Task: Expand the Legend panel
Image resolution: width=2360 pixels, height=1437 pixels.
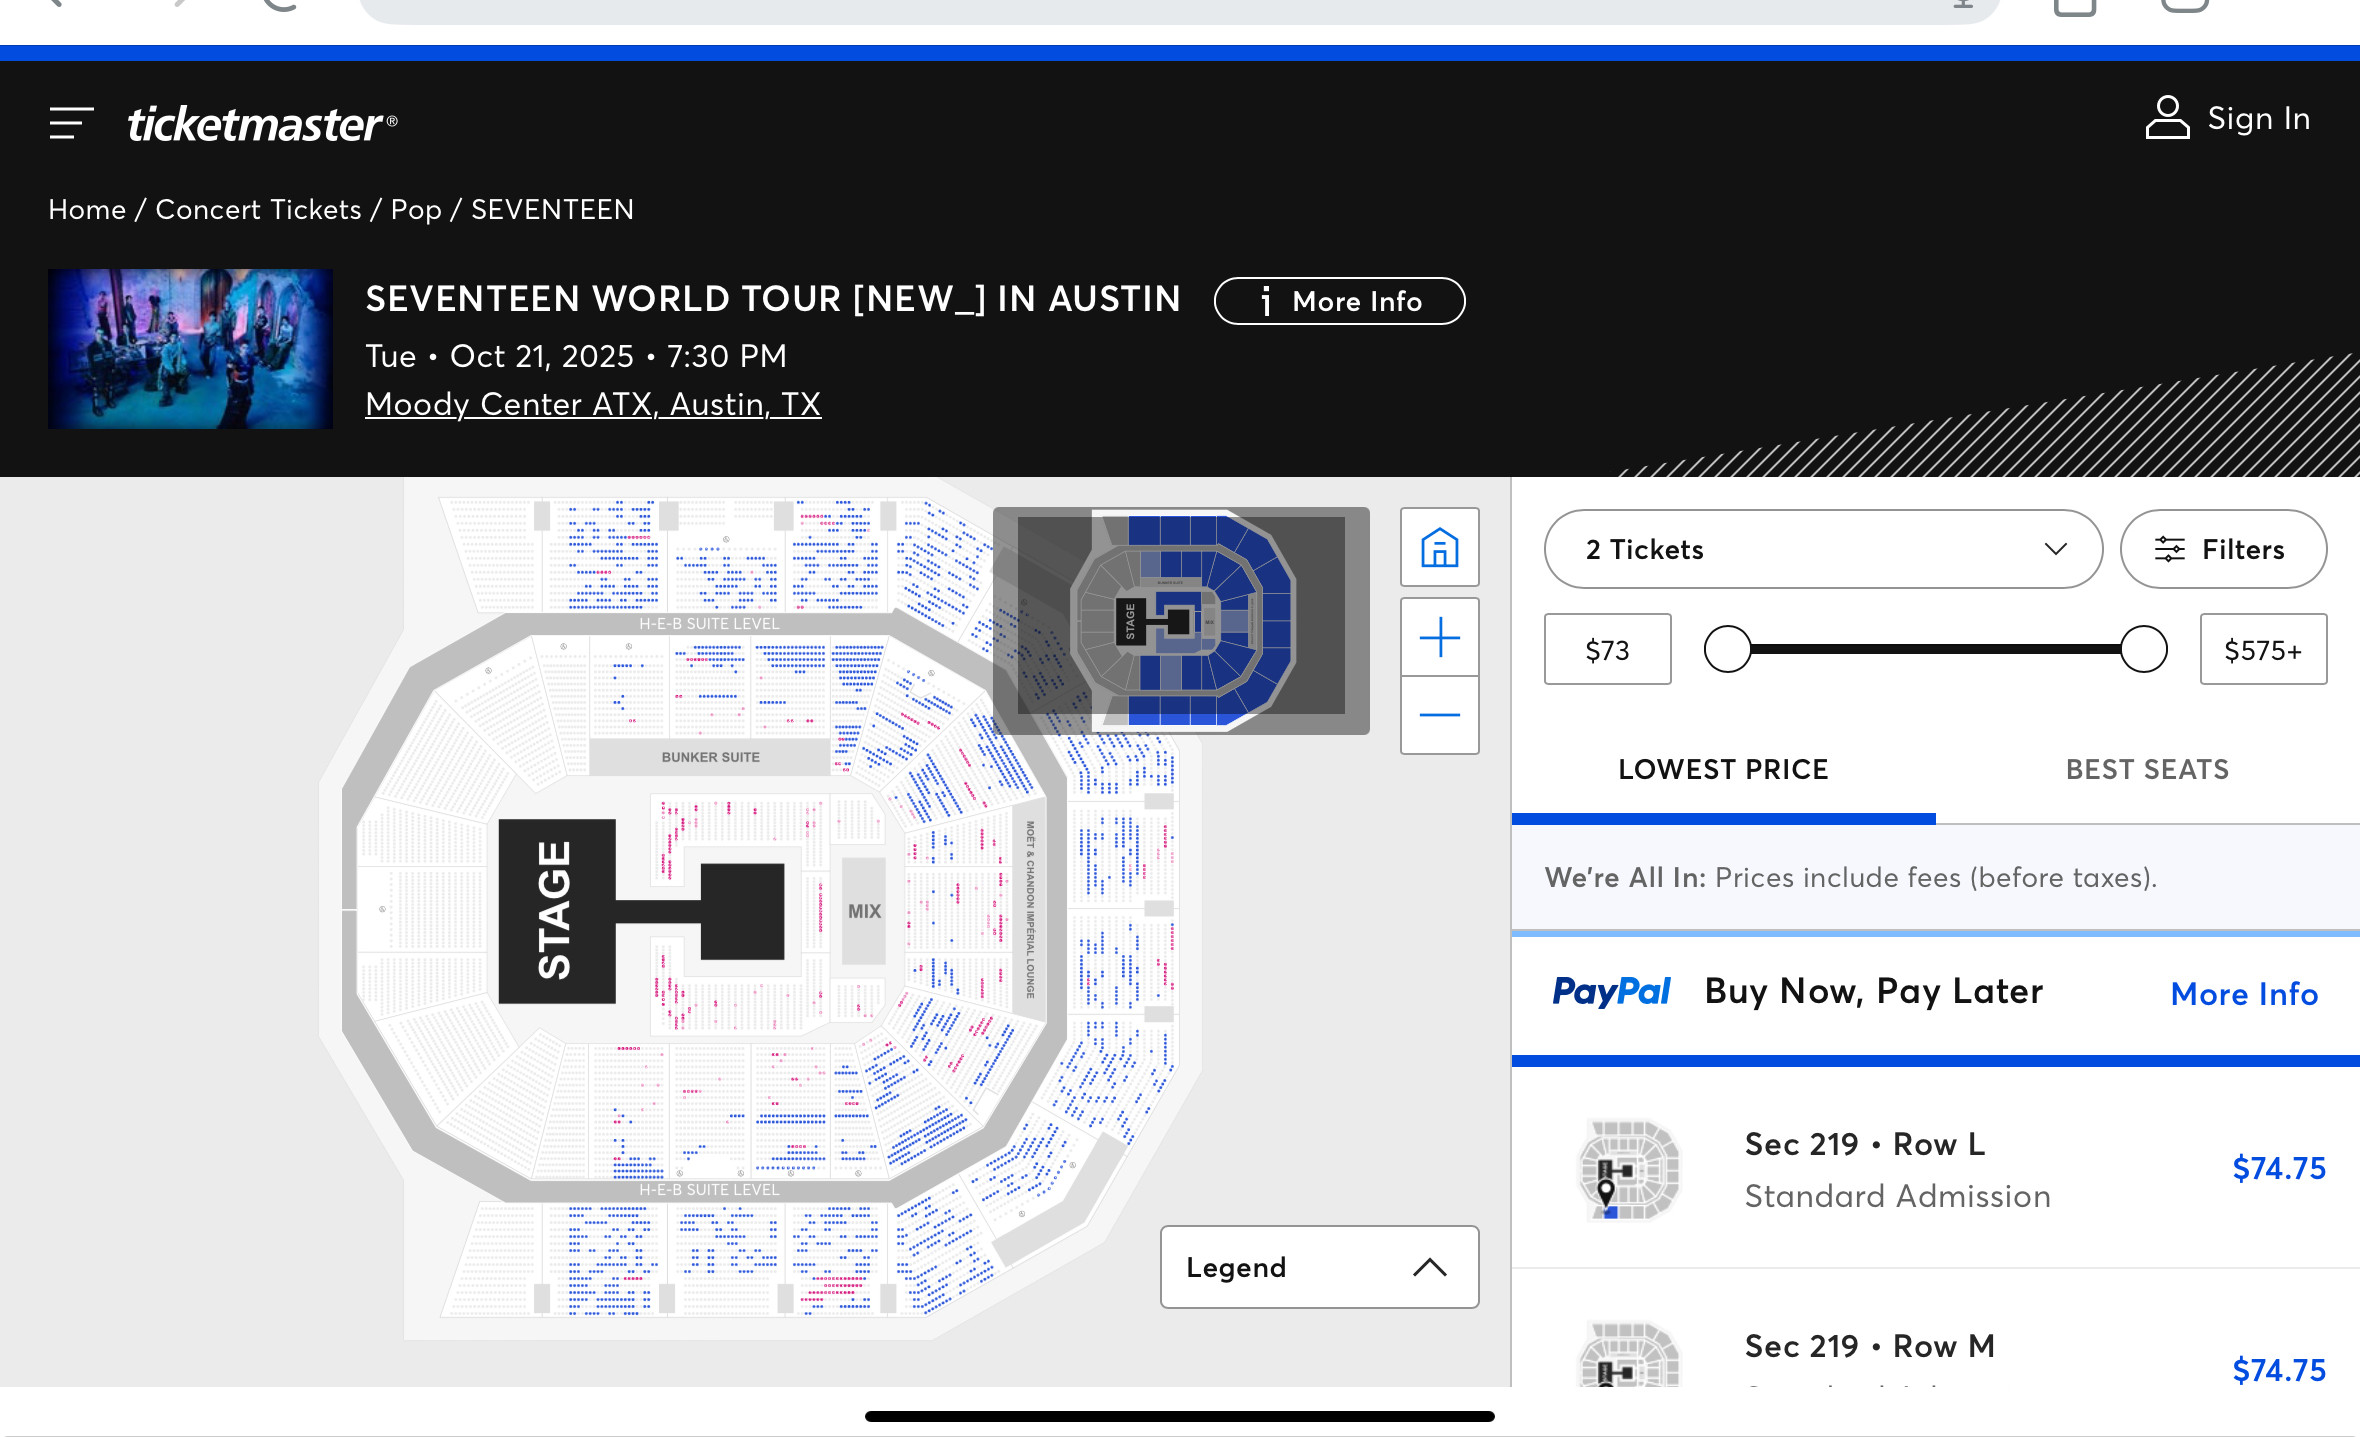Action: (x=1319, y=1267)
